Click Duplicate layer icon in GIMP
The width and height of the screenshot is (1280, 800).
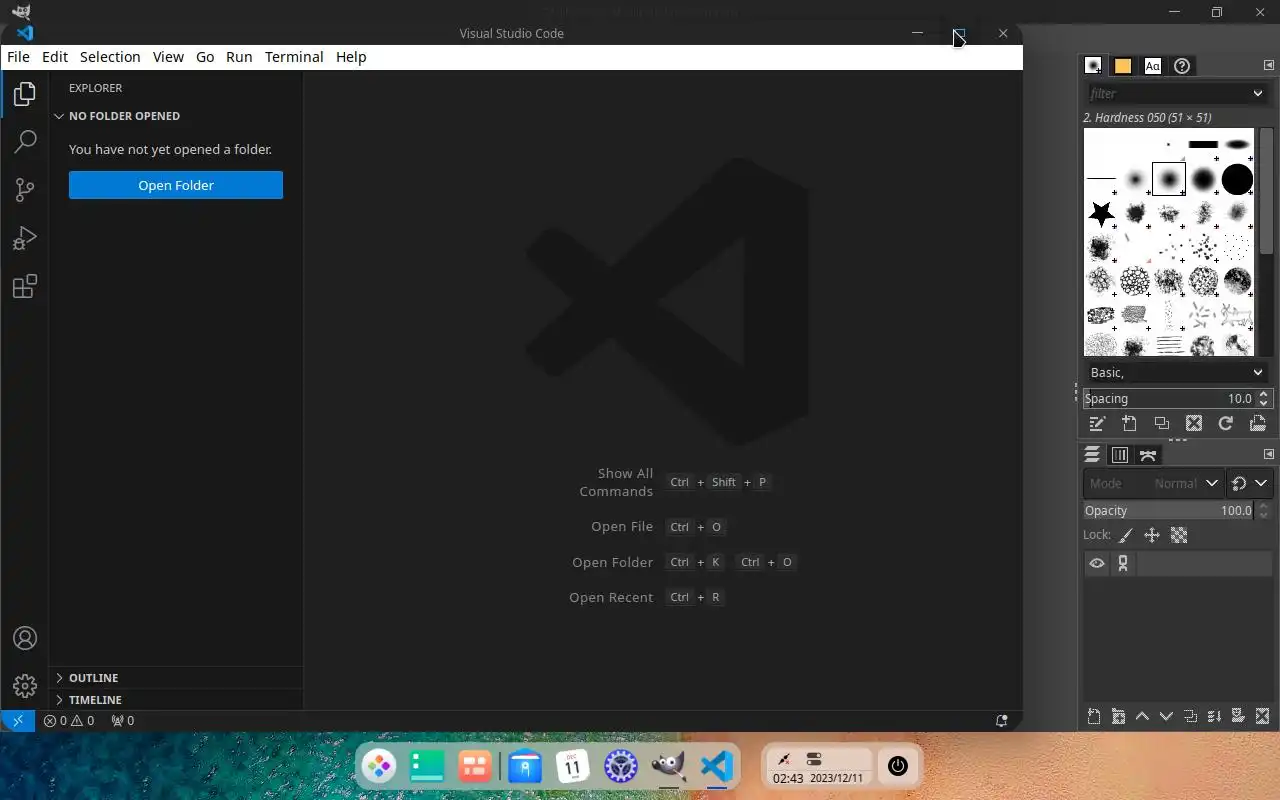1190,717
